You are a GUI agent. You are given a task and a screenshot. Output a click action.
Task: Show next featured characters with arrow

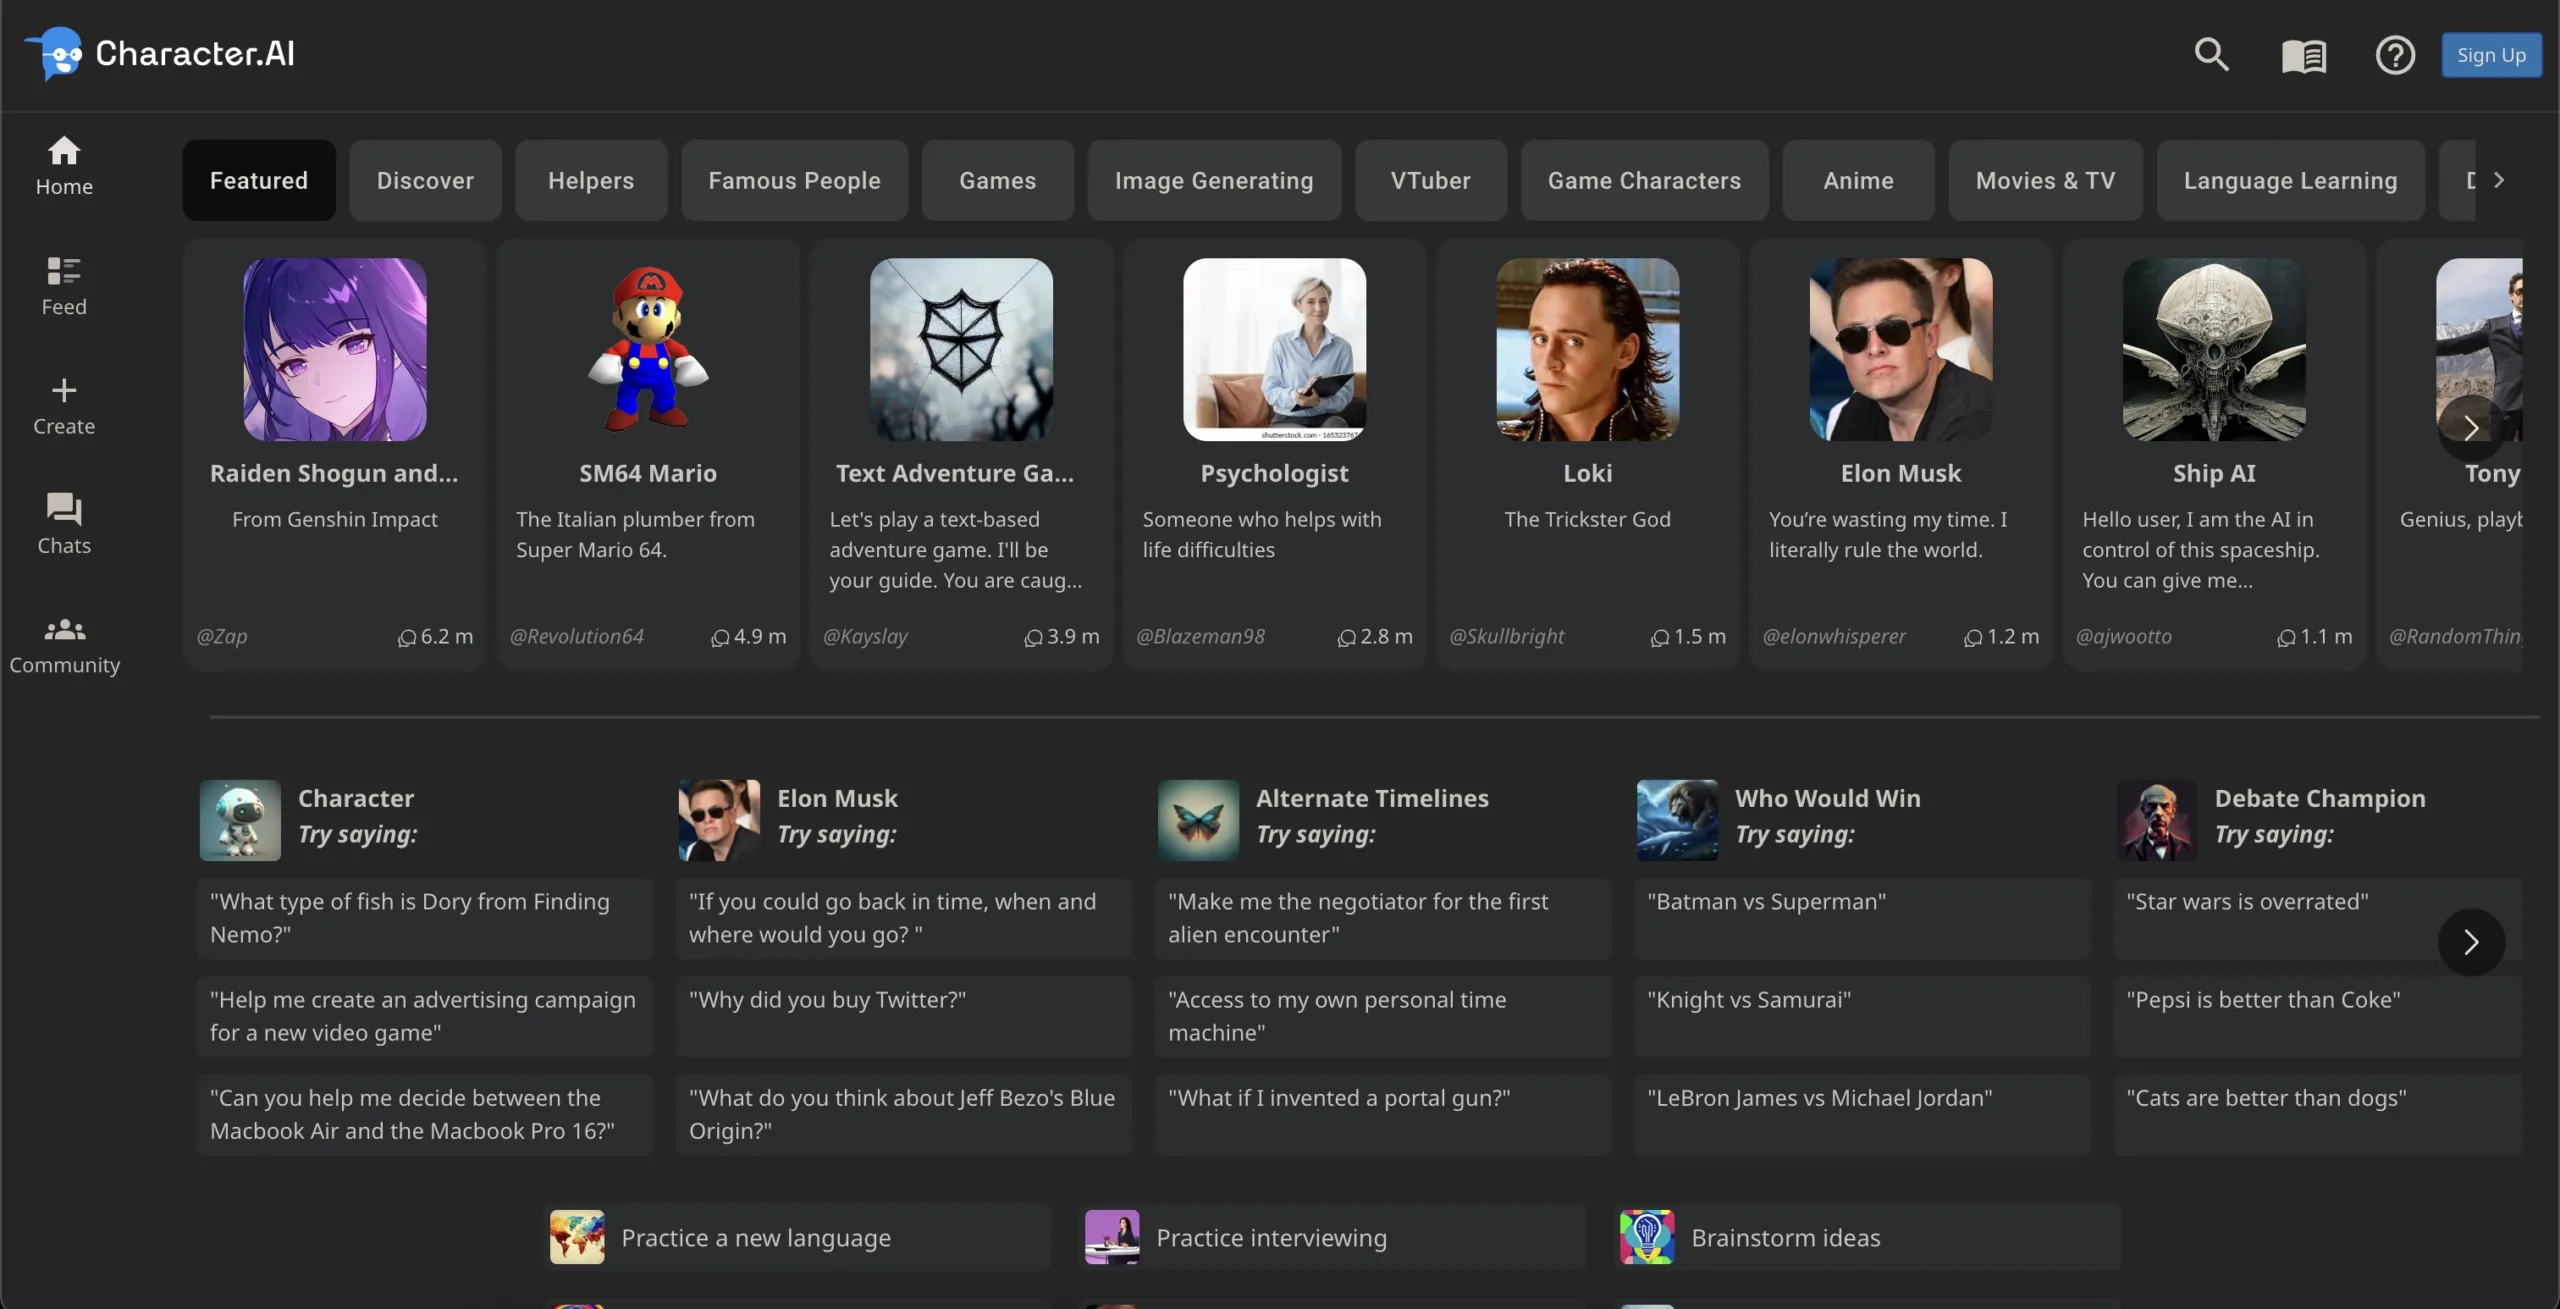point(2471,428)
